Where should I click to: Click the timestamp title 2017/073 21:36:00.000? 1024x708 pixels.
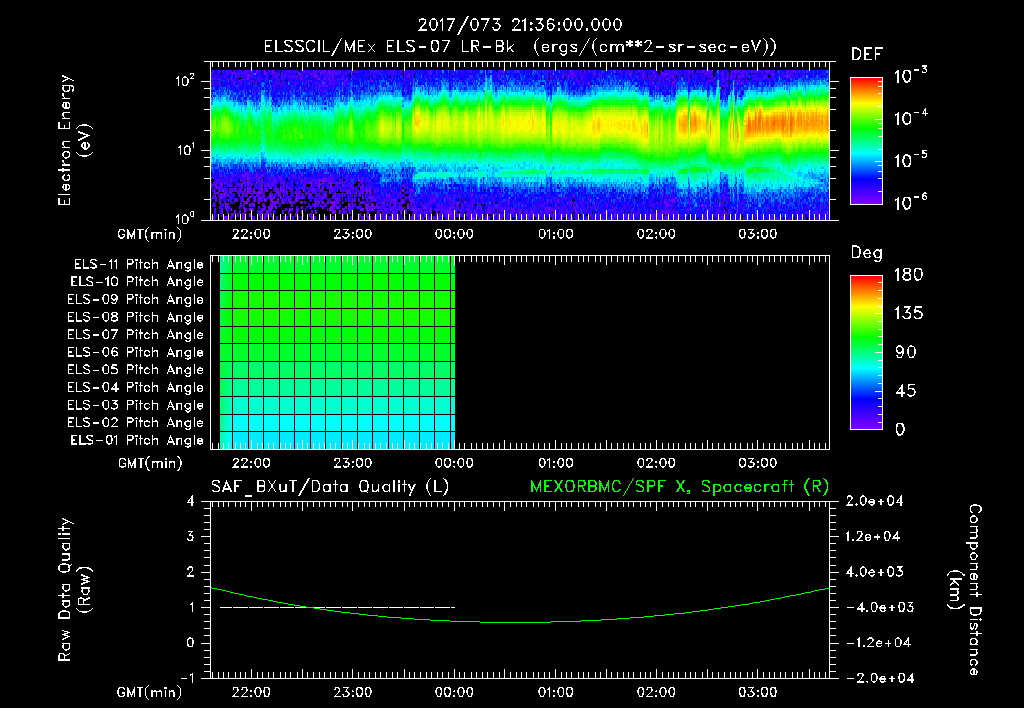520,25
